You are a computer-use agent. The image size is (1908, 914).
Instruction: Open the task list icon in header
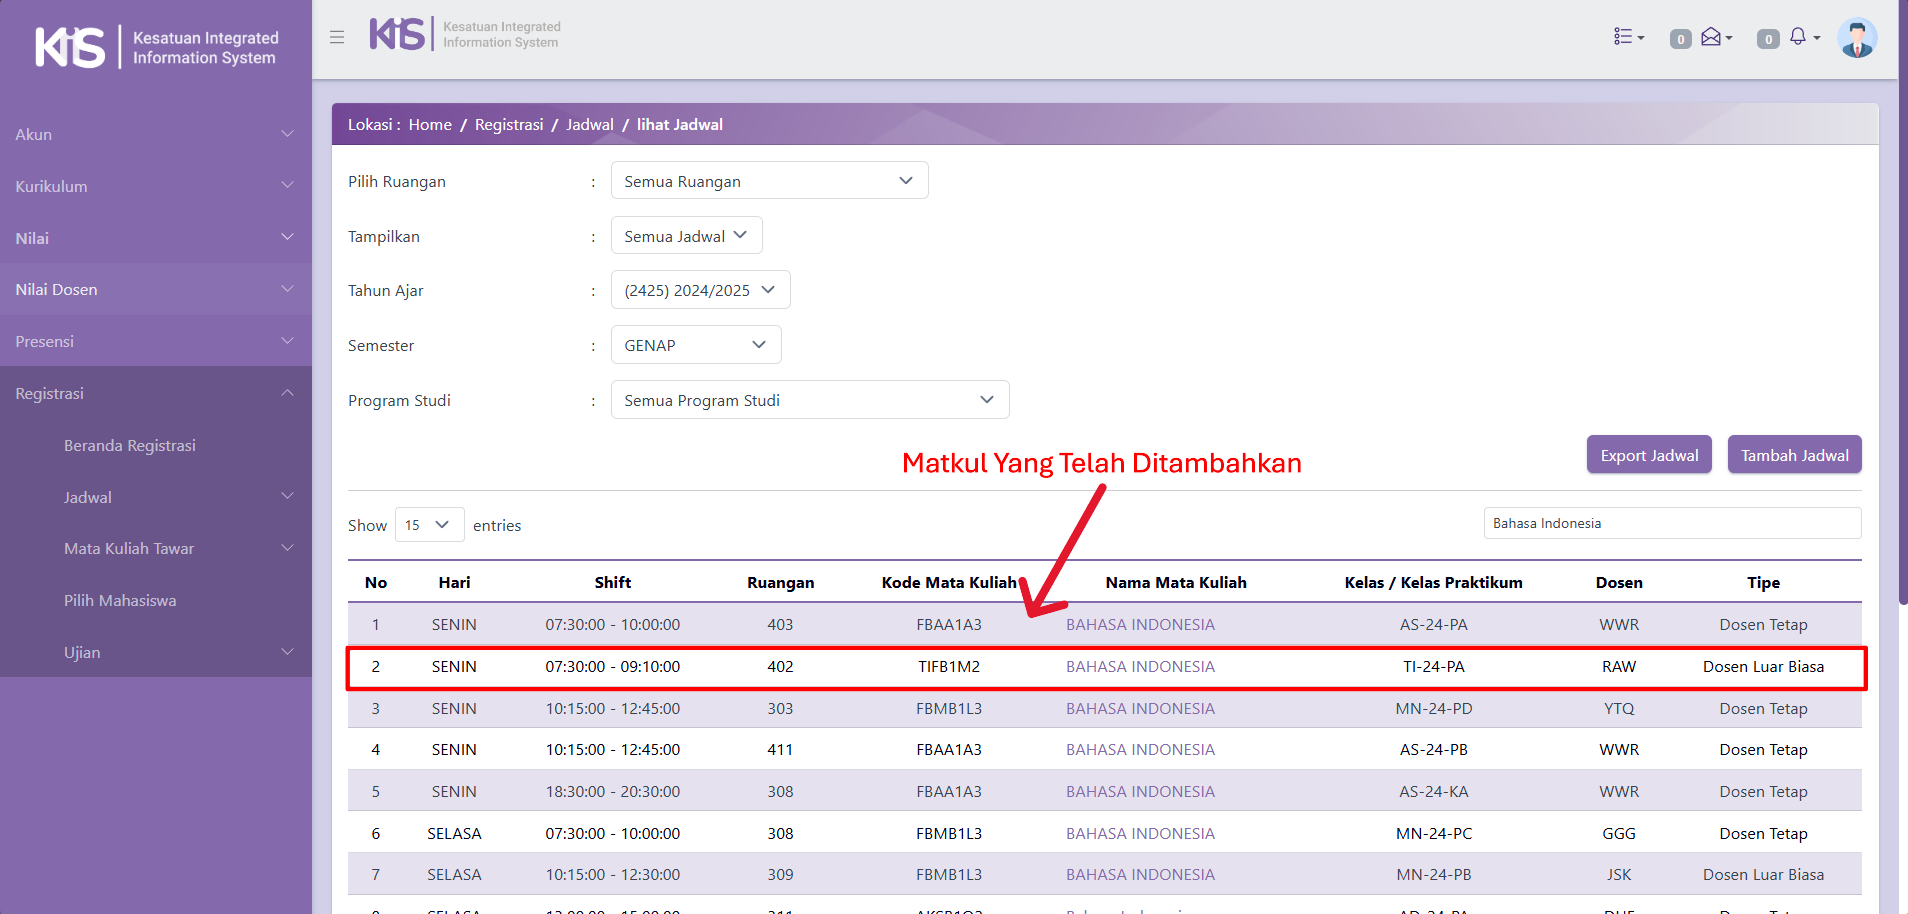pos(1627,37)
